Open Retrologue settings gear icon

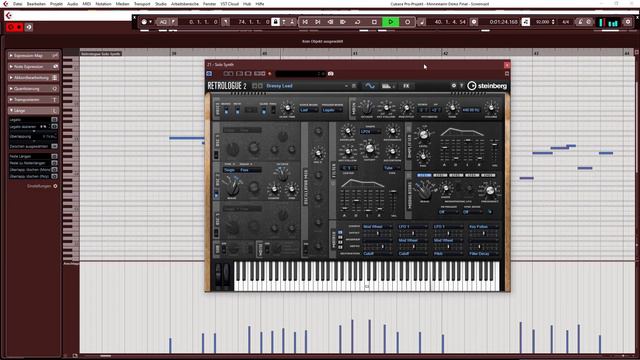pyautogui.click(x=453, y=86)
